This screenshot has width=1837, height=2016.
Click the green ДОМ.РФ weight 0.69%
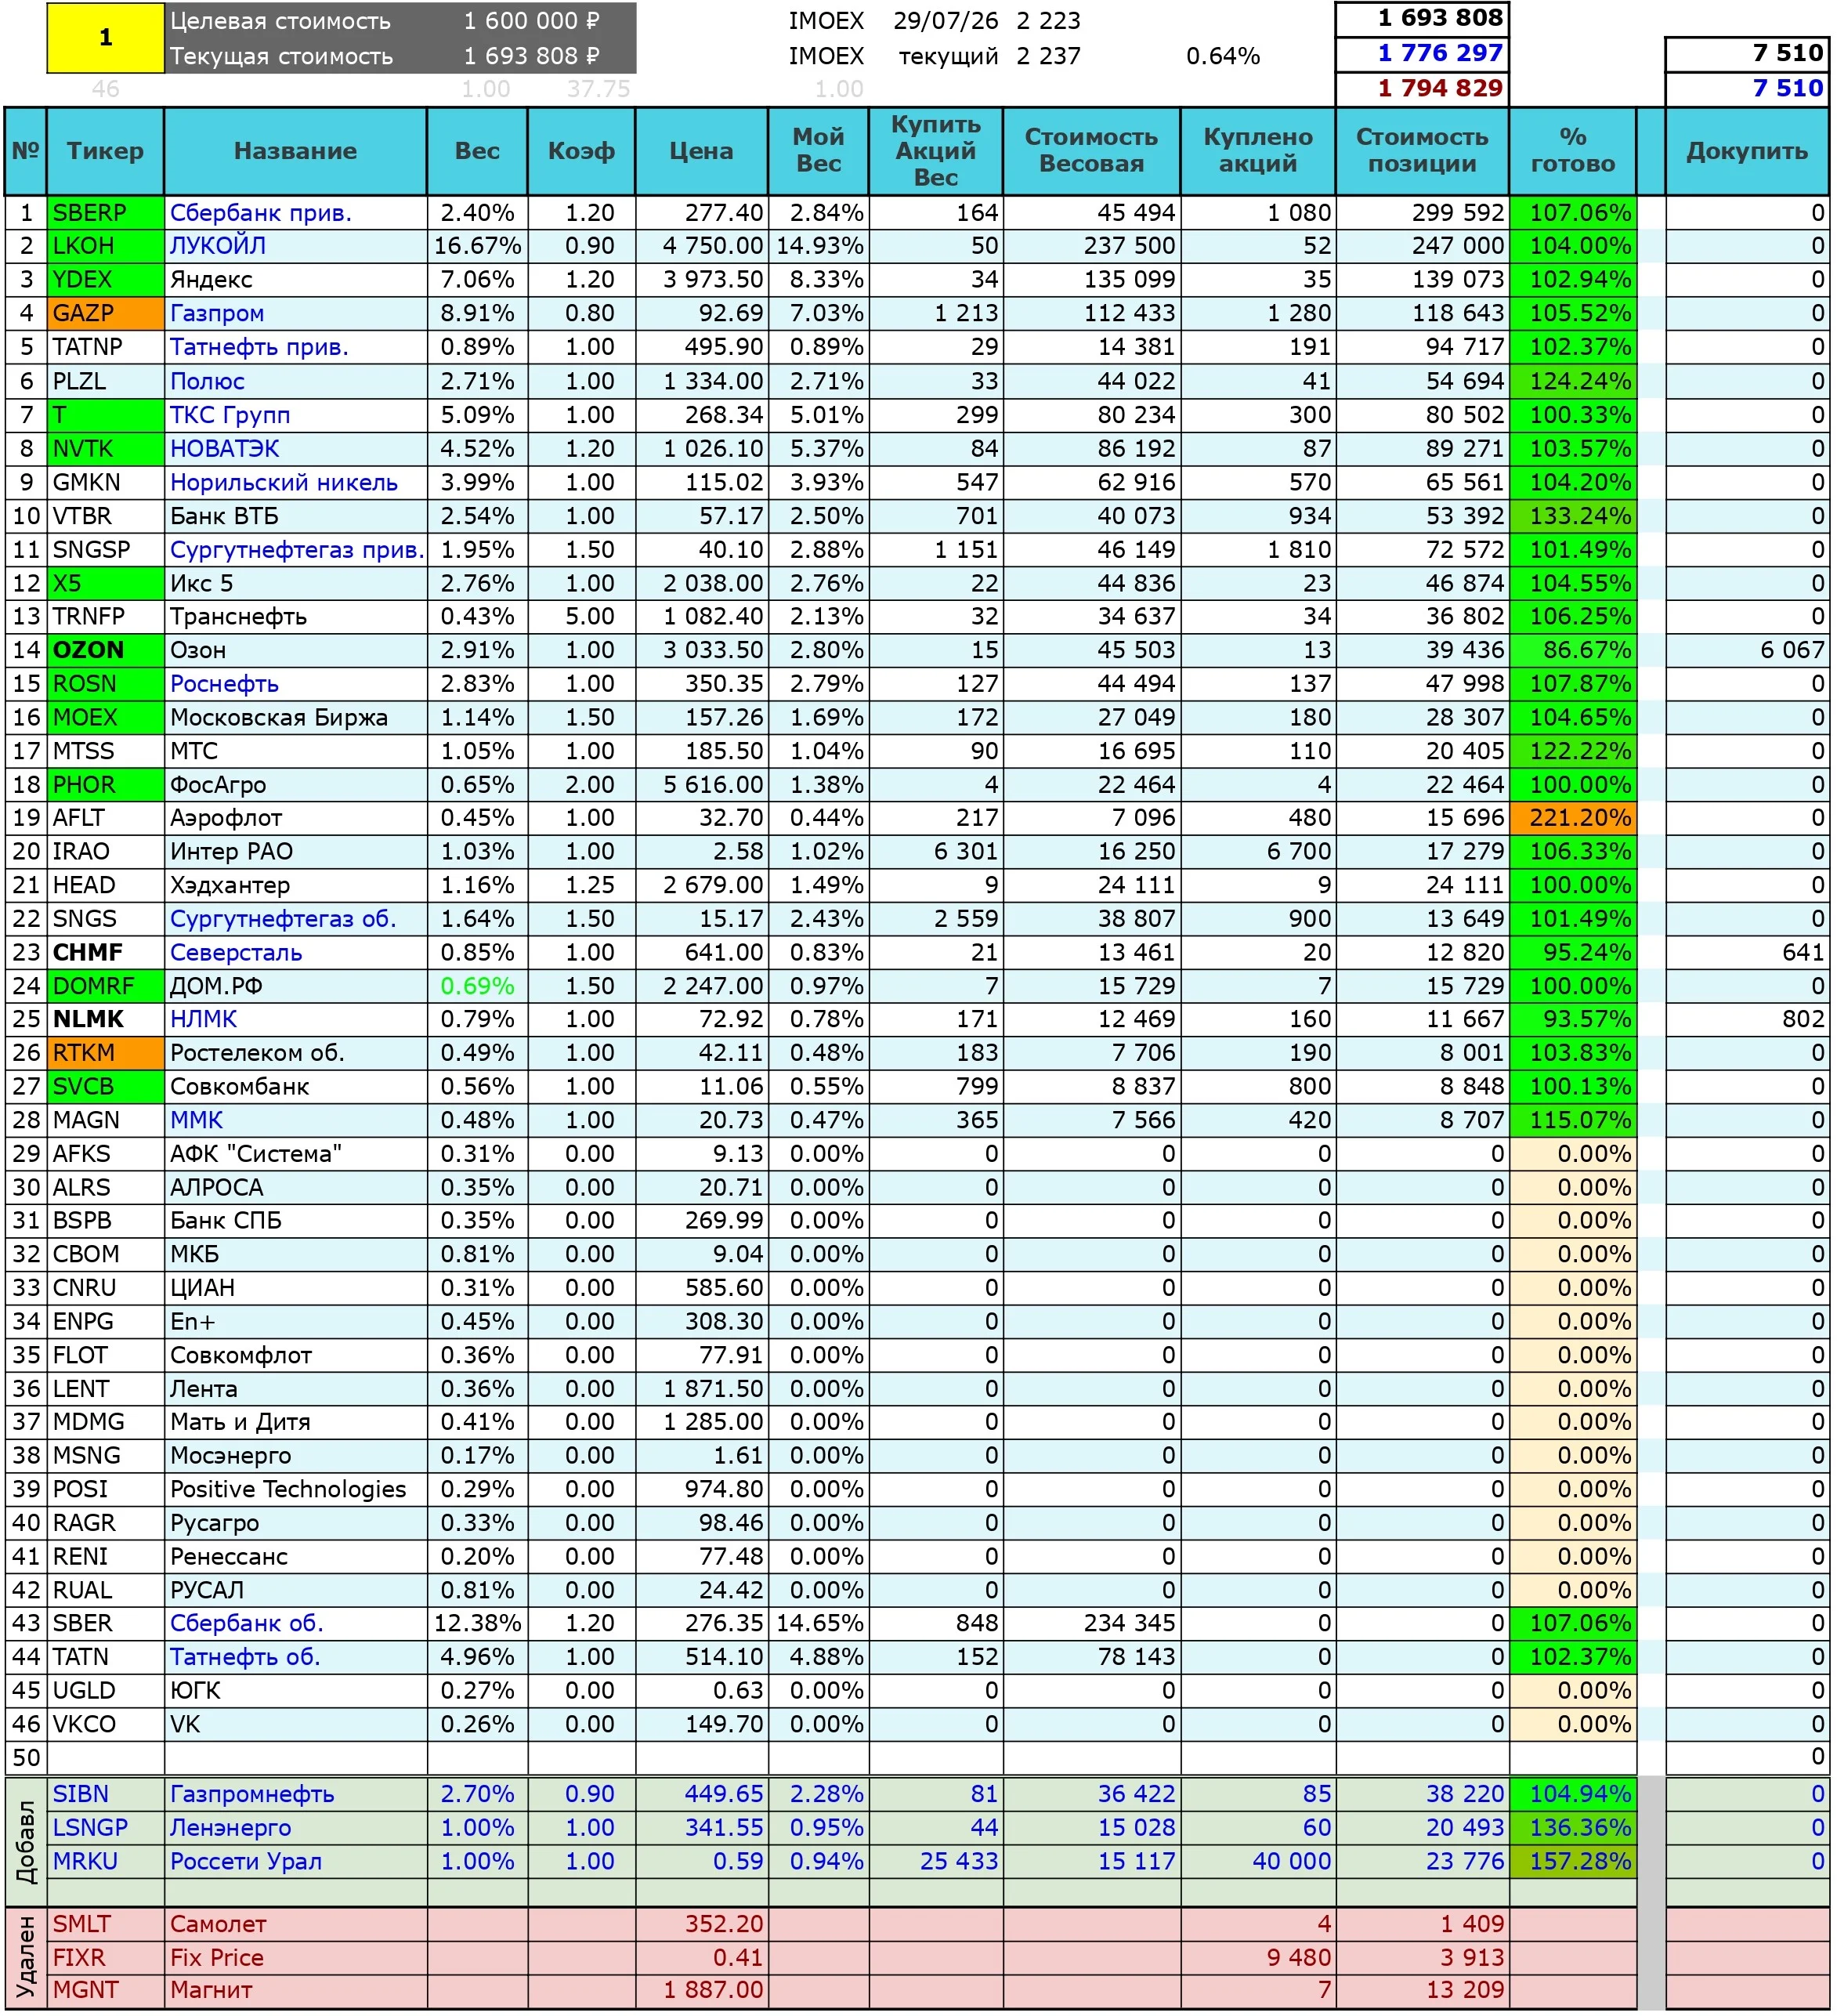(x=477, y=987)
